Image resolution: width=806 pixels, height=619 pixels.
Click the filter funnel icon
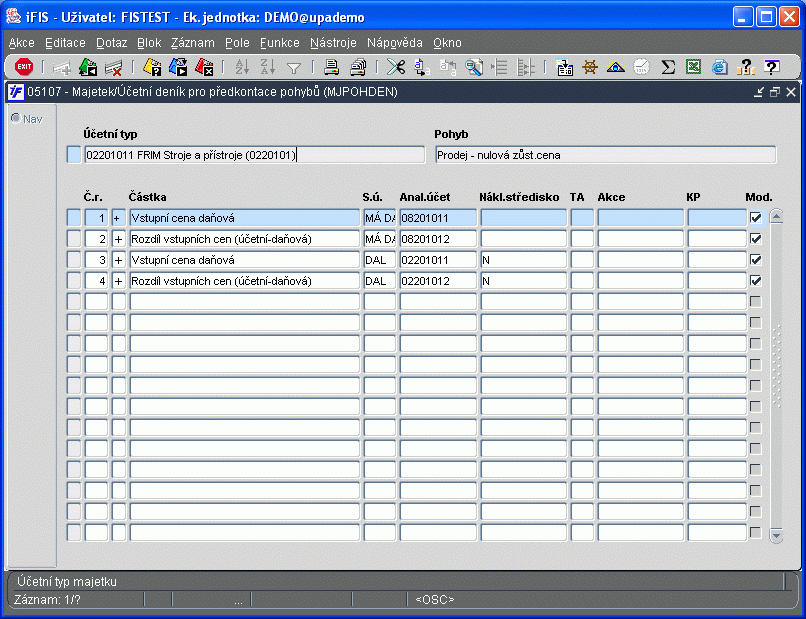coord(294,67)
